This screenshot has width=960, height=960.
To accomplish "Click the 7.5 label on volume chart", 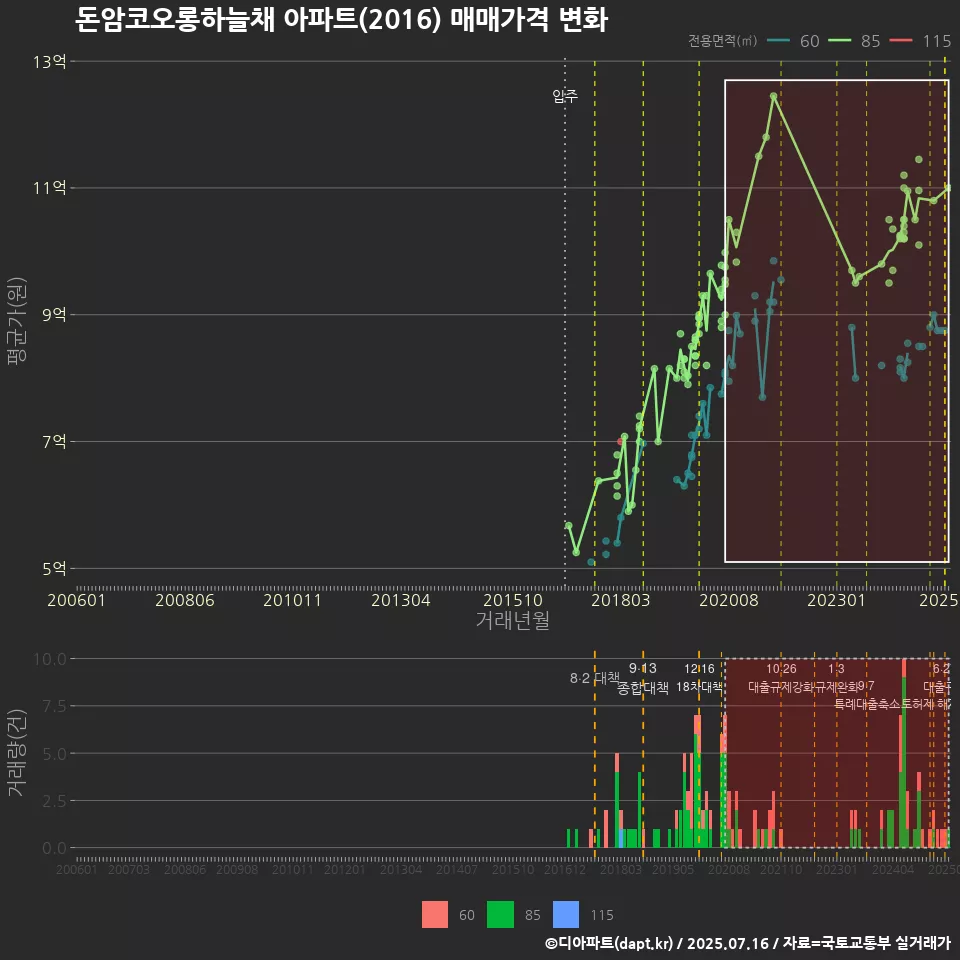I will pos(54,707).
